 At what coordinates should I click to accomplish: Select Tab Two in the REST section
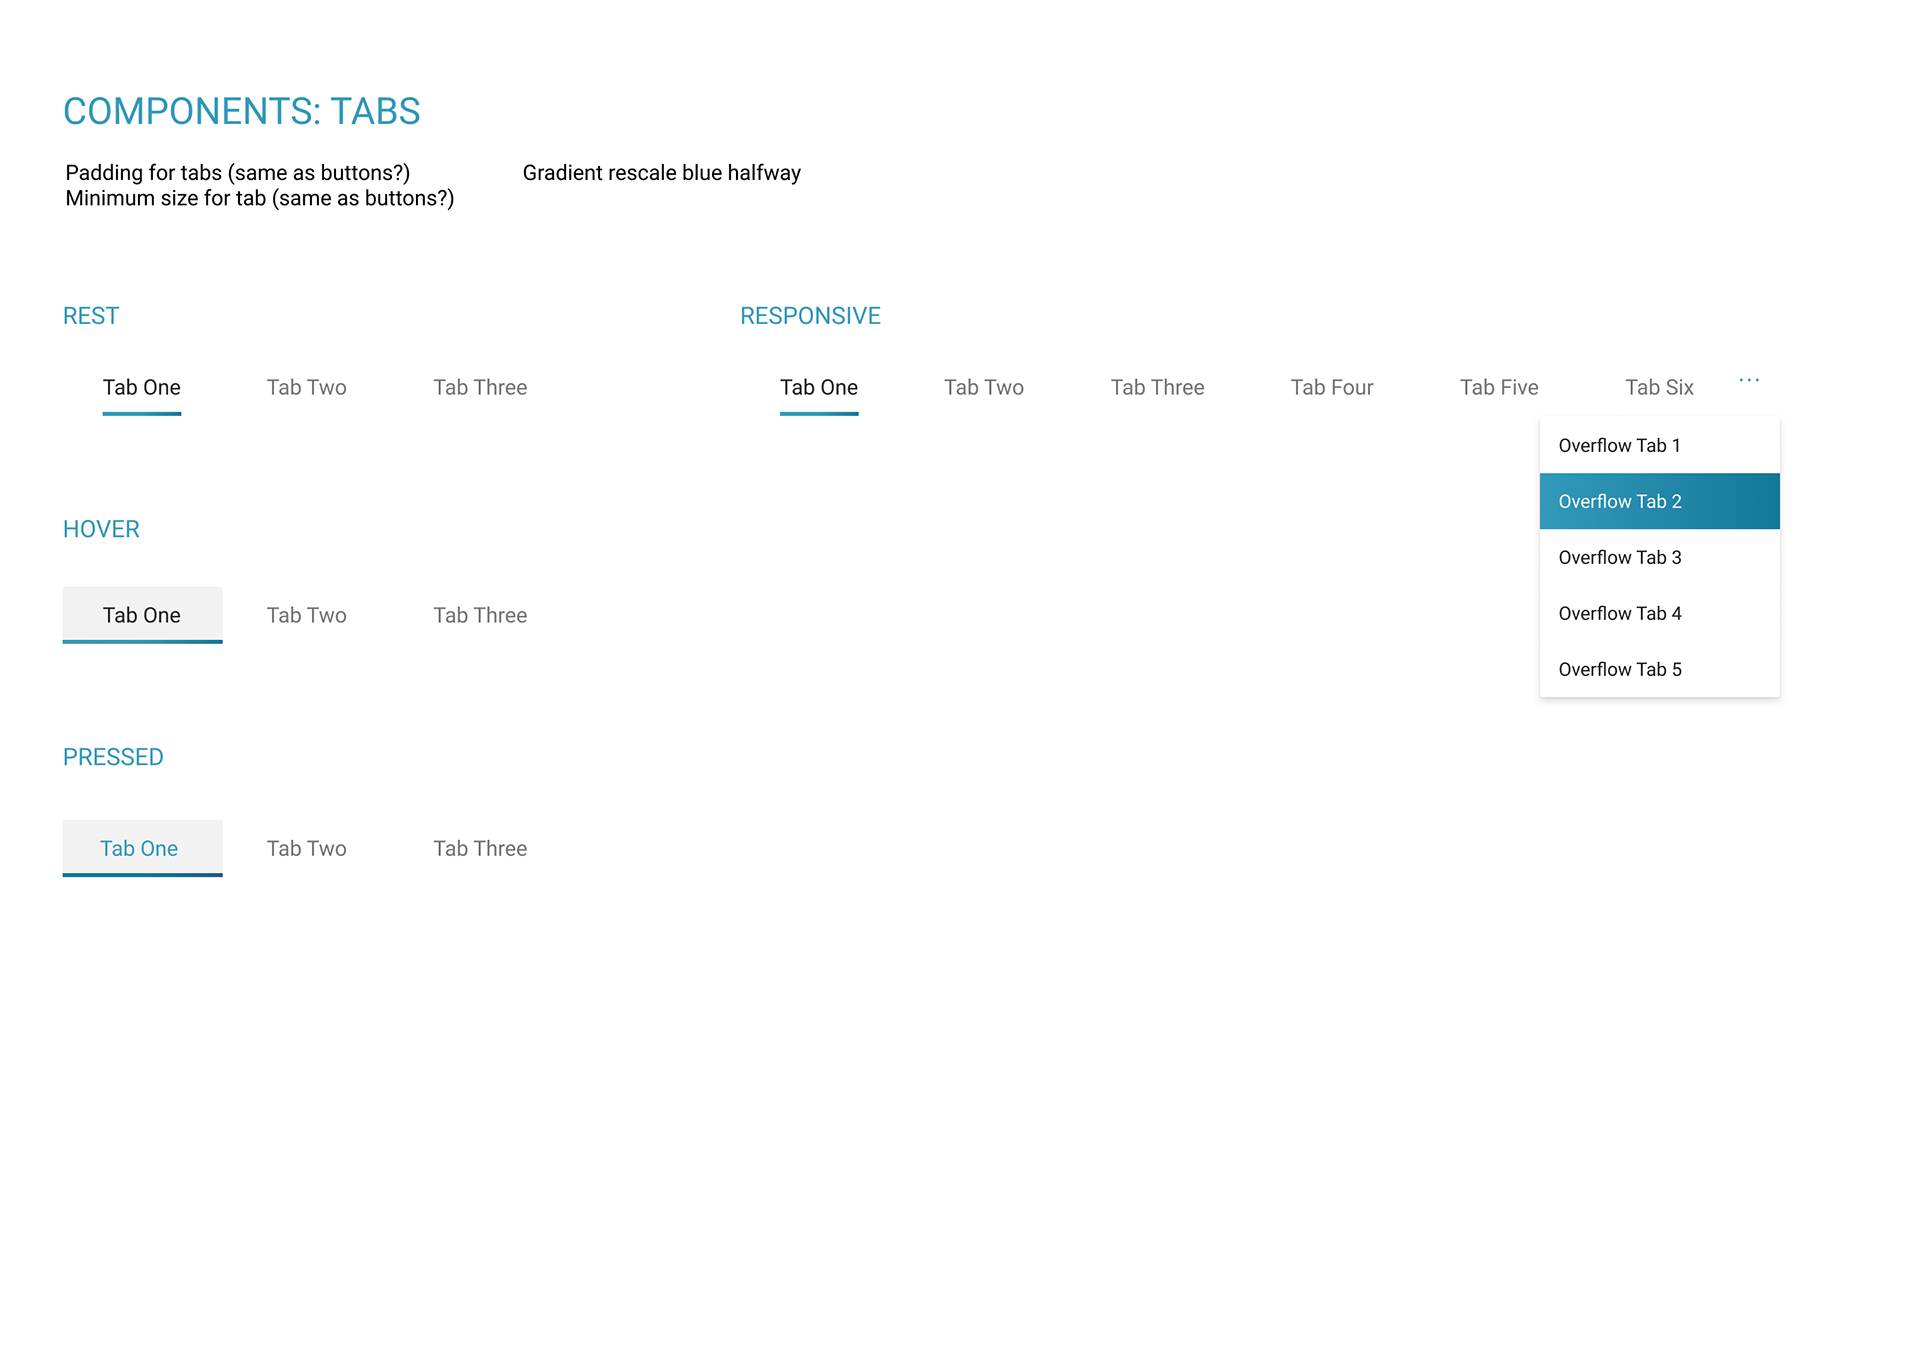click(x=306, y=388)
